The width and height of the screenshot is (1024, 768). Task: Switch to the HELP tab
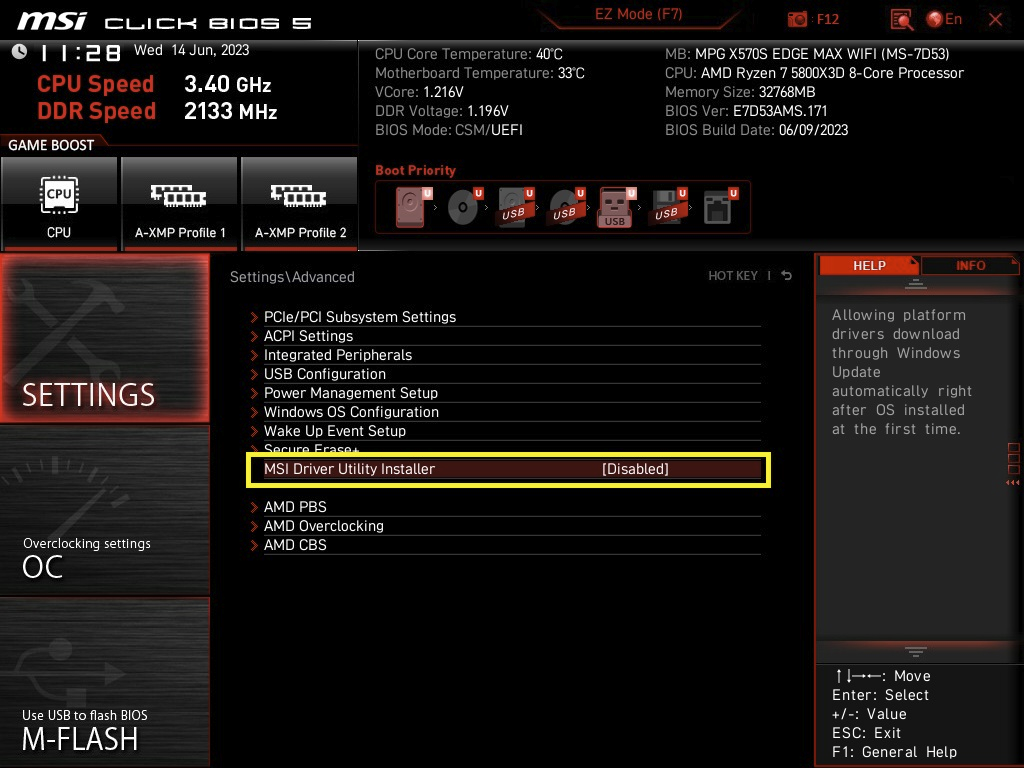coord(869,265)
